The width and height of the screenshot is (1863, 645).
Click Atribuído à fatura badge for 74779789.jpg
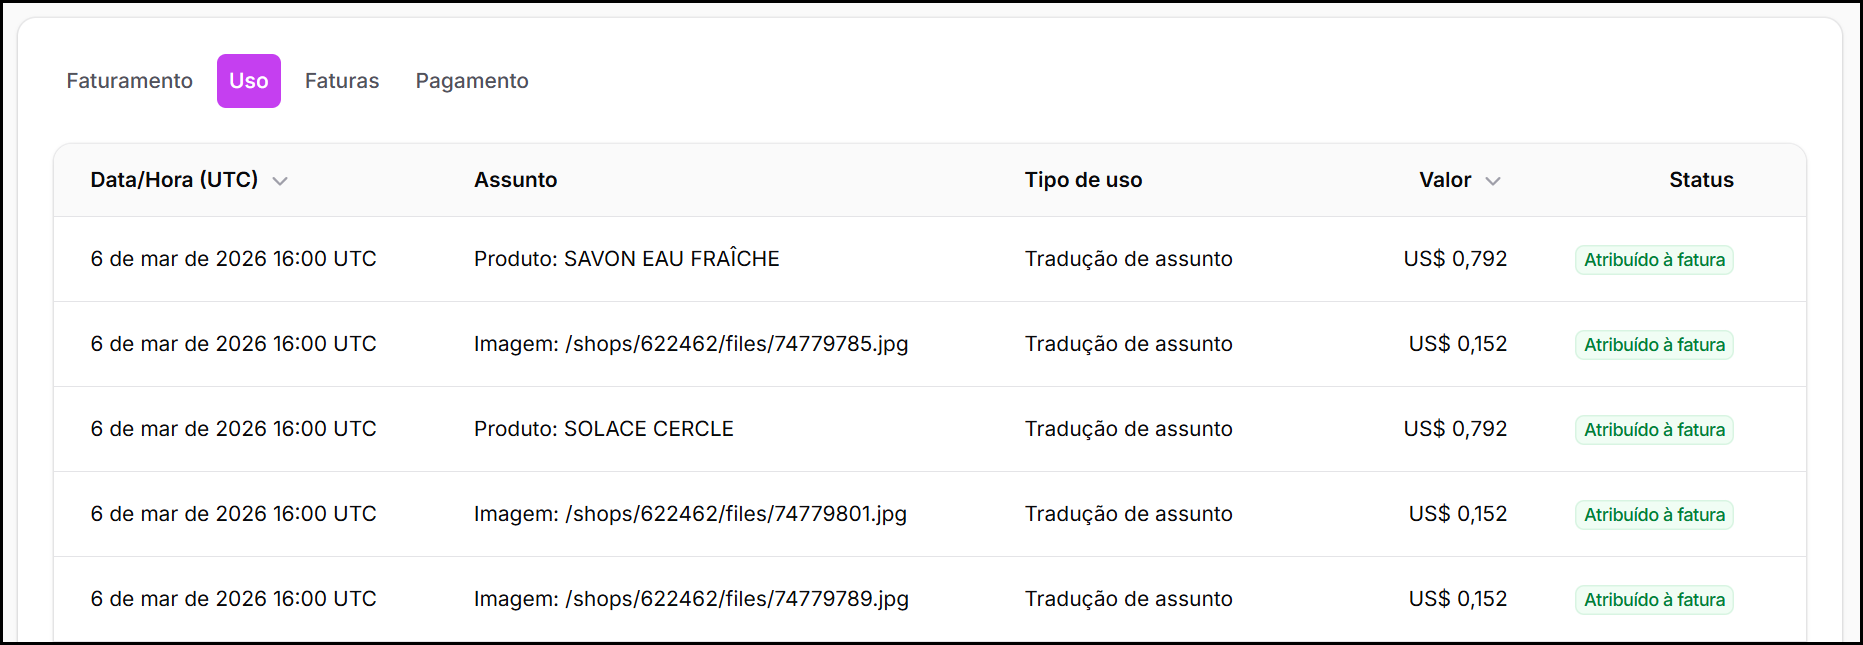(x=1654, y=600)
